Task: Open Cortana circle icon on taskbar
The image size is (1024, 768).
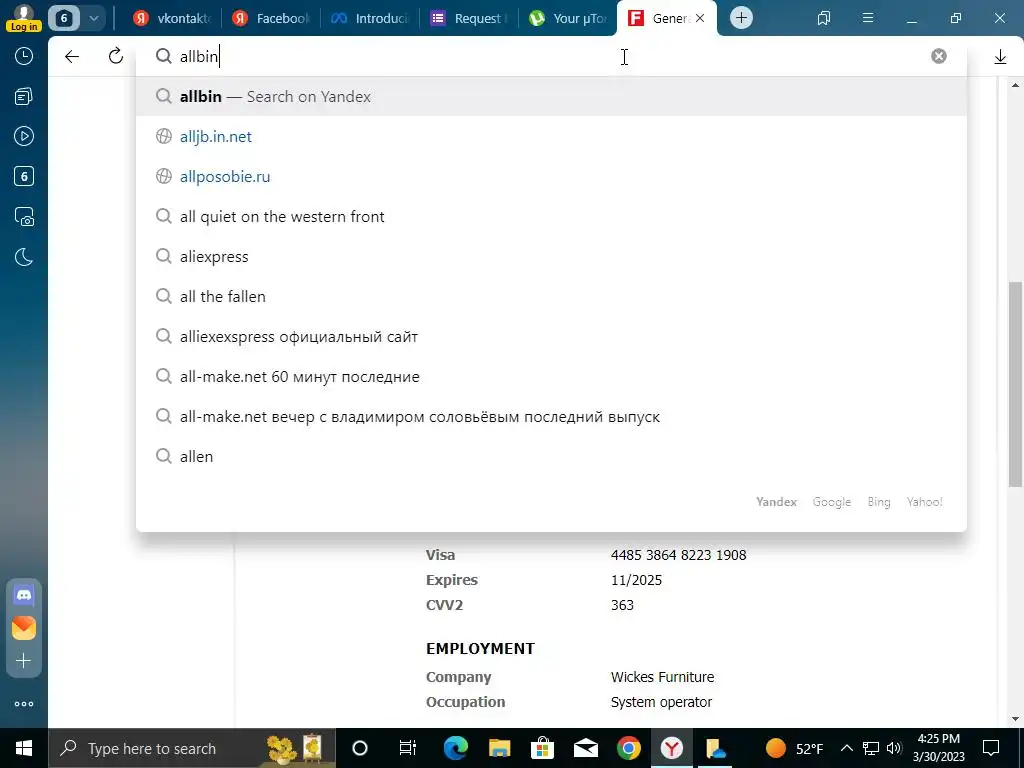Action: tap(360, 748)
